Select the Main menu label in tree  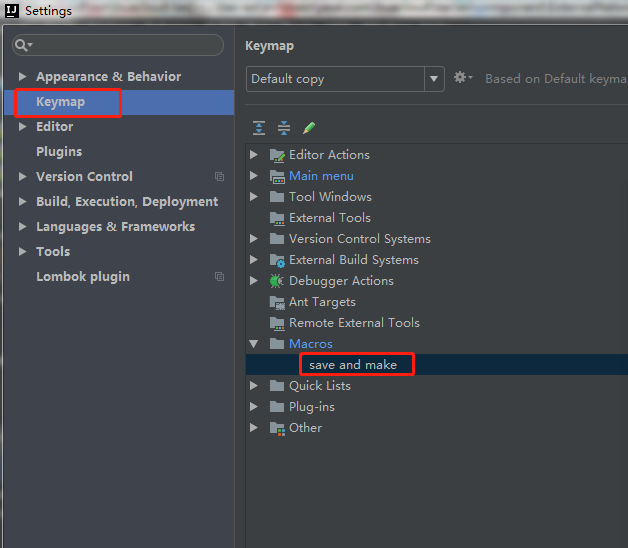click(x=321, y=176)
